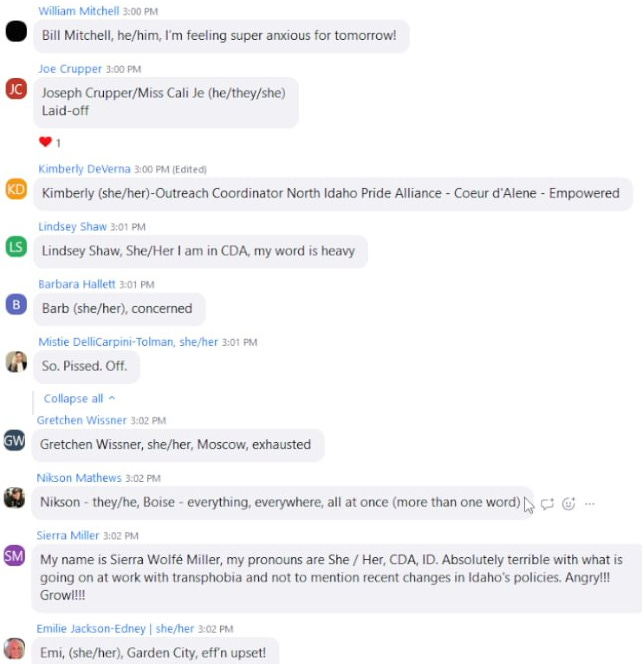Collapse all thread replies
642x664 pixels.
(x=79, y=398)
